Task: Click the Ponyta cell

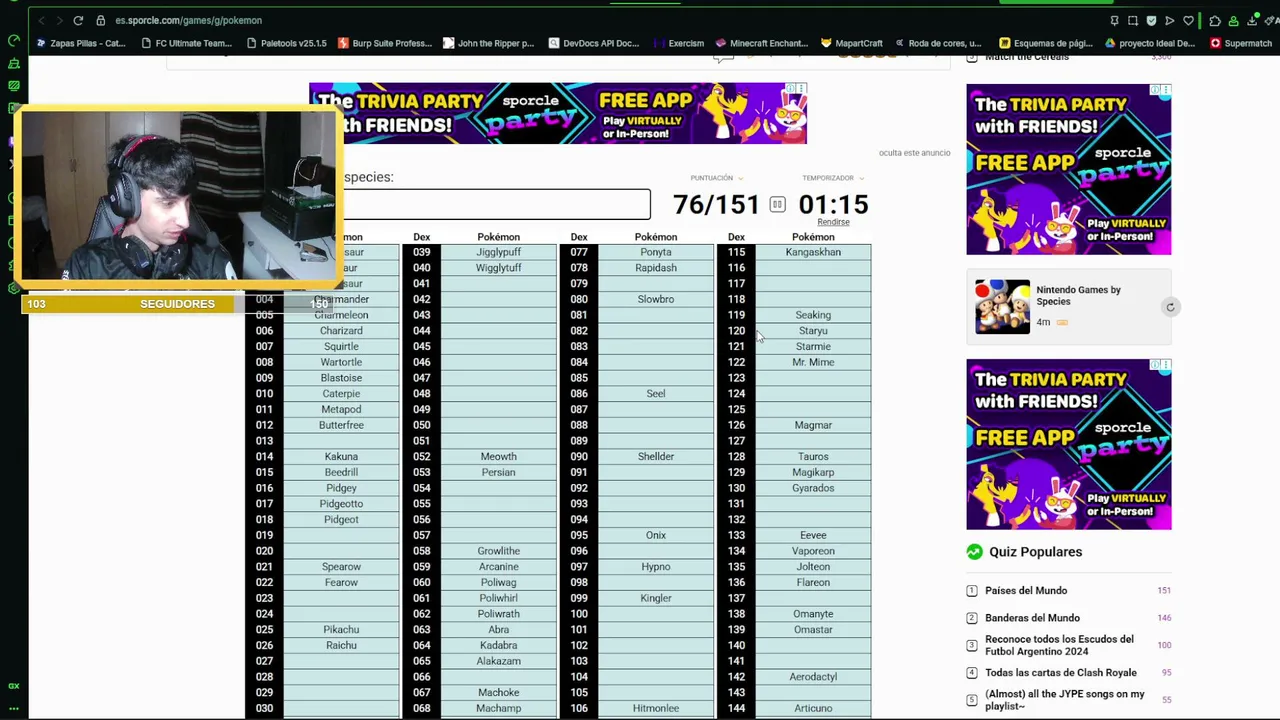Action: pos(656,252)
